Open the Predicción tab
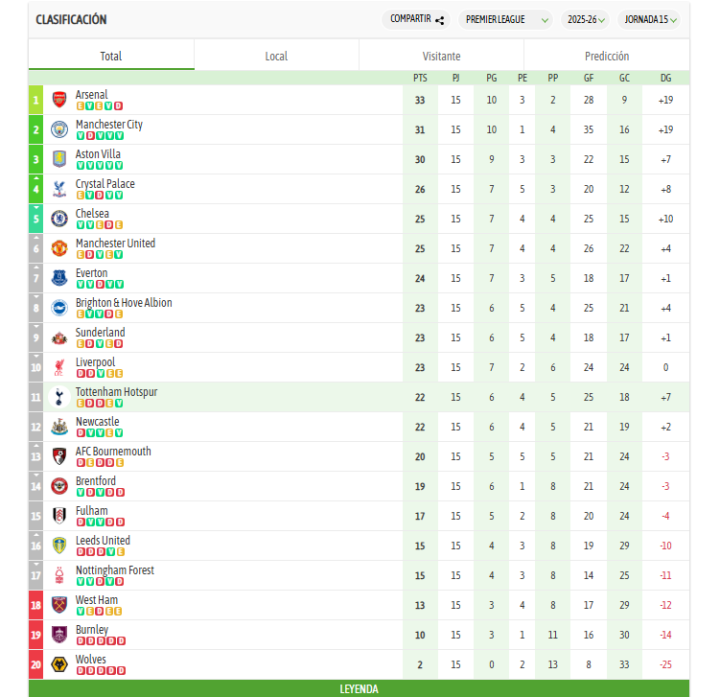The width and height of the screenshot is (720, 697). click(606, 56)
